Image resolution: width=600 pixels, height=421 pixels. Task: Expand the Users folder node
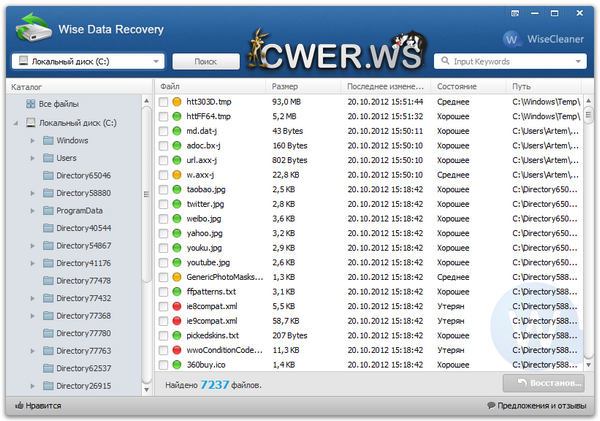pyautogui.click(x=33, y=158)
